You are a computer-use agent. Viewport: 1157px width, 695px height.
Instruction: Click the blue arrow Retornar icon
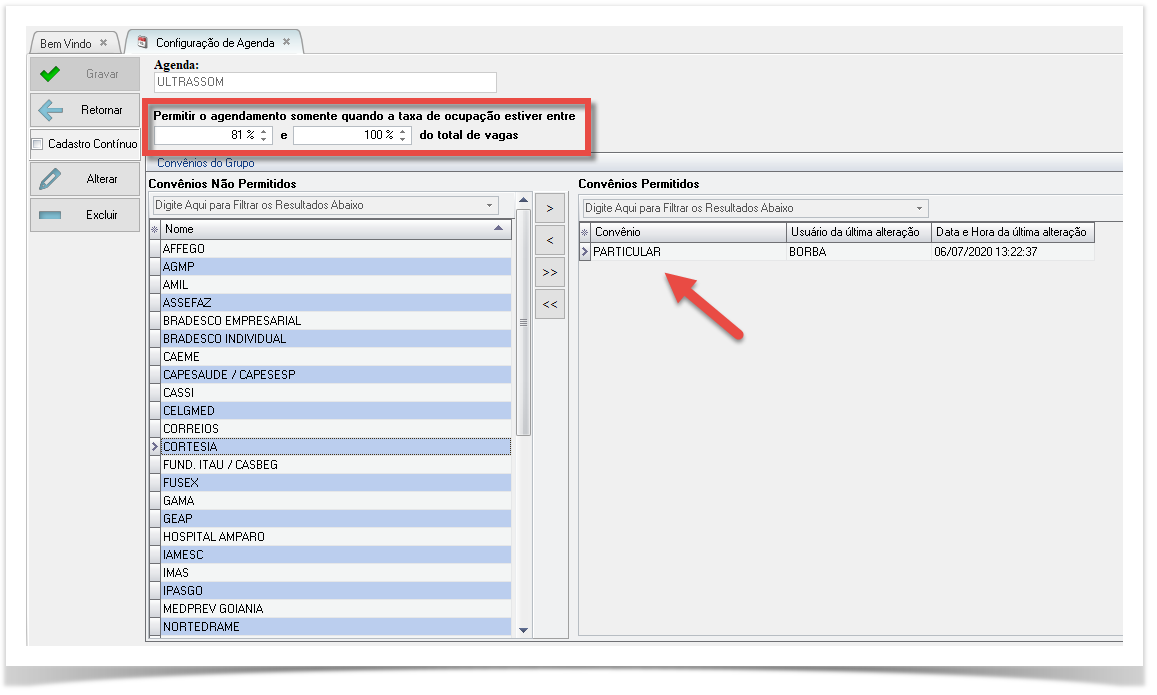click(x=50, y=110)
